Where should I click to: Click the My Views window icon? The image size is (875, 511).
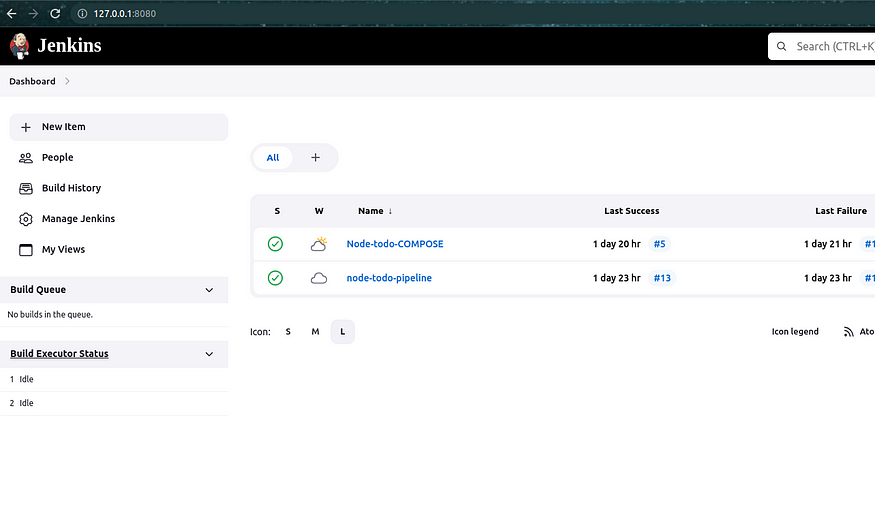click(26, 250)
